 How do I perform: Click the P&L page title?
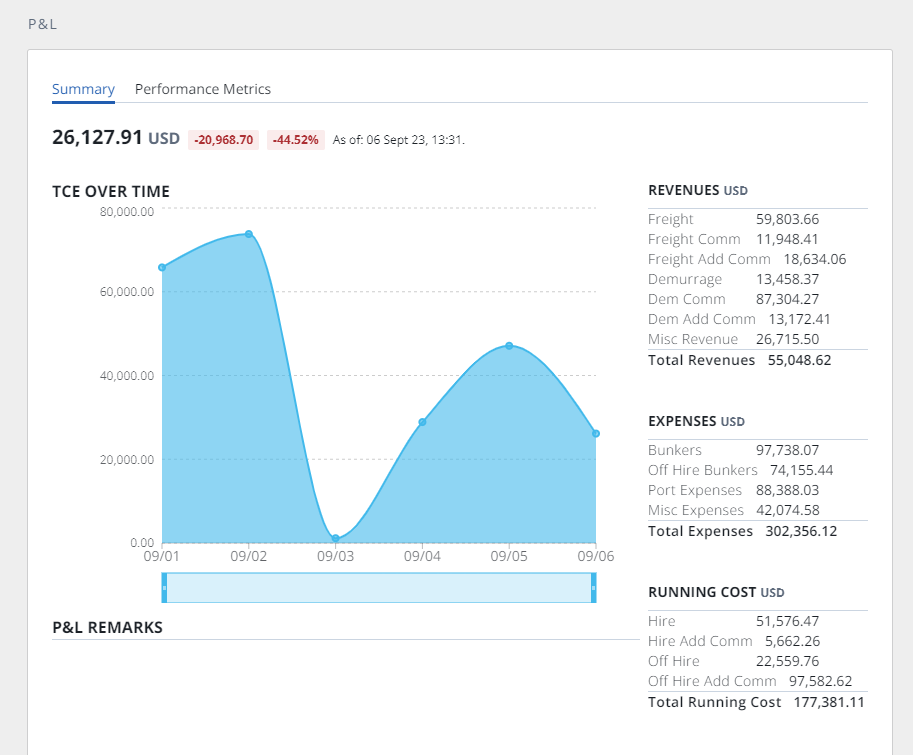coord(42,23)
